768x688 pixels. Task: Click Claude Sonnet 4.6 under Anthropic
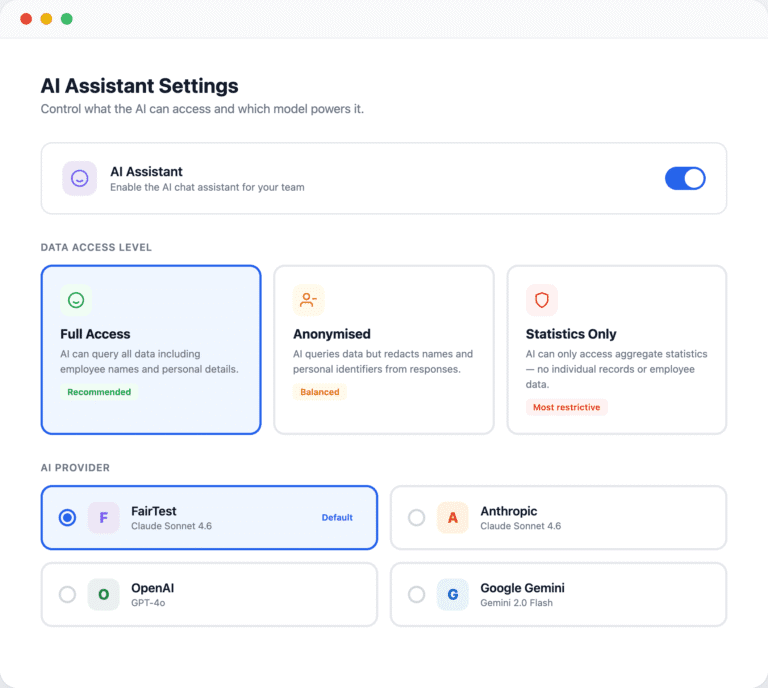pyautogui.click(x=520, y=526)
